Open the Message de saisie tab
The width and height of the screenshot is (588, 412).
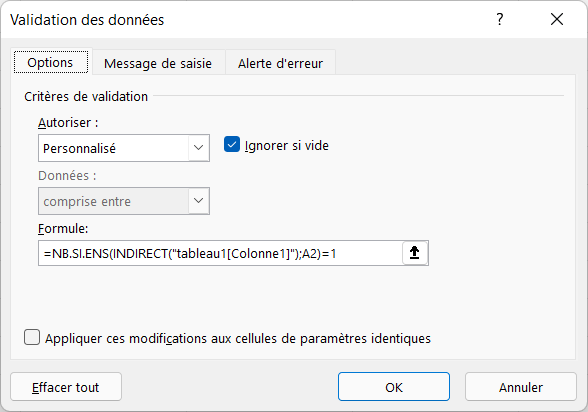coord(158,63)
